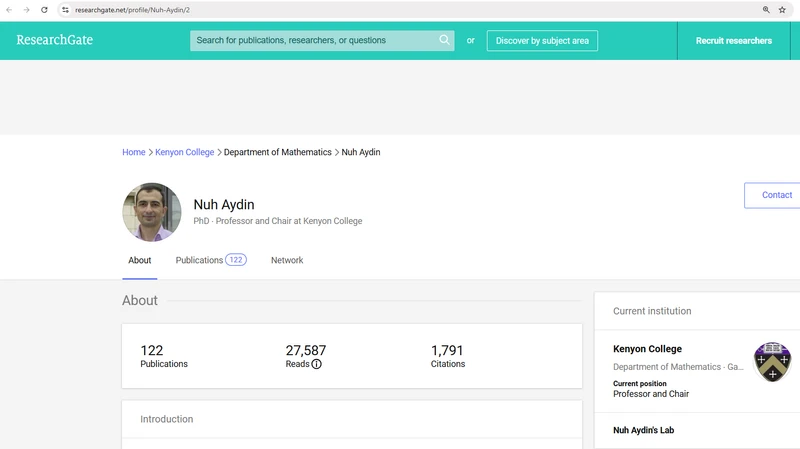Screen dimensions: 800x449
Task: Click the Kenyon College crest logo
Action: pos(772,361)
